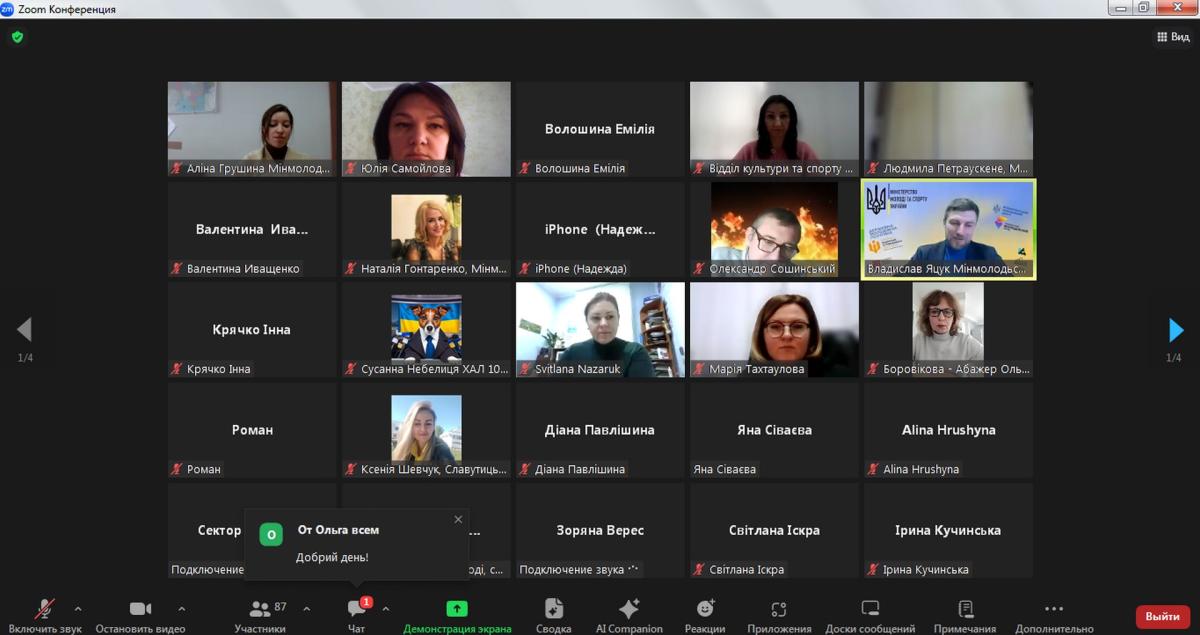Open the Чат chat panel

[x=357, y=615]
